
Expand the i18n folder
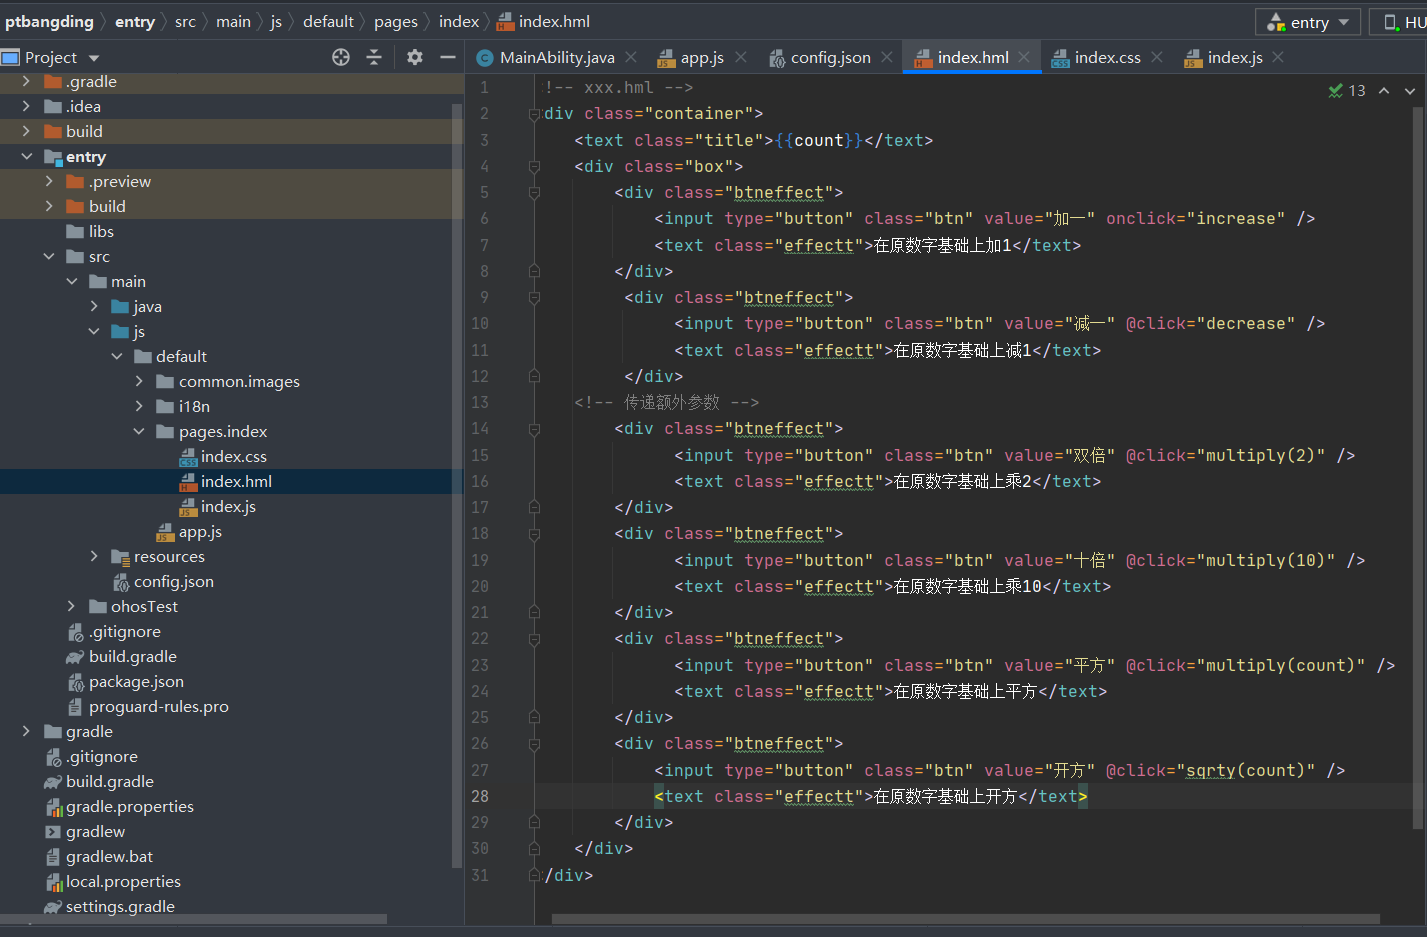[139, 406]
